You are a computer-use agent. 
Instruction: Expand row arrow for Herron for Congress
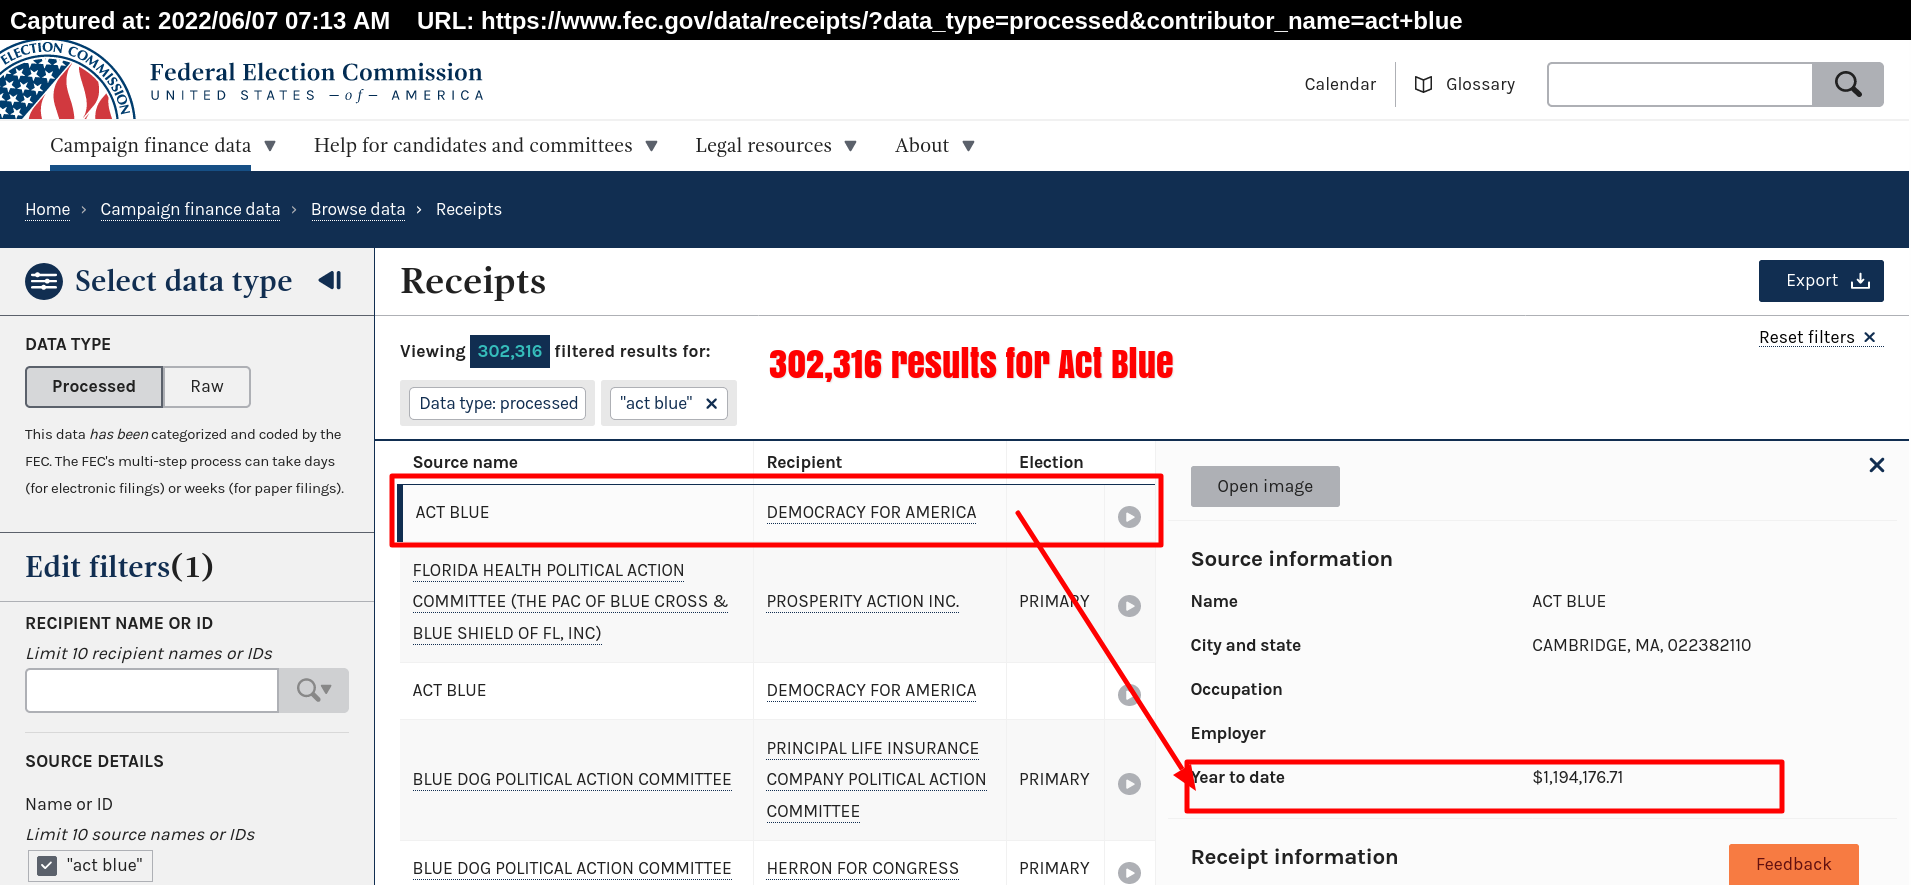1129,872
